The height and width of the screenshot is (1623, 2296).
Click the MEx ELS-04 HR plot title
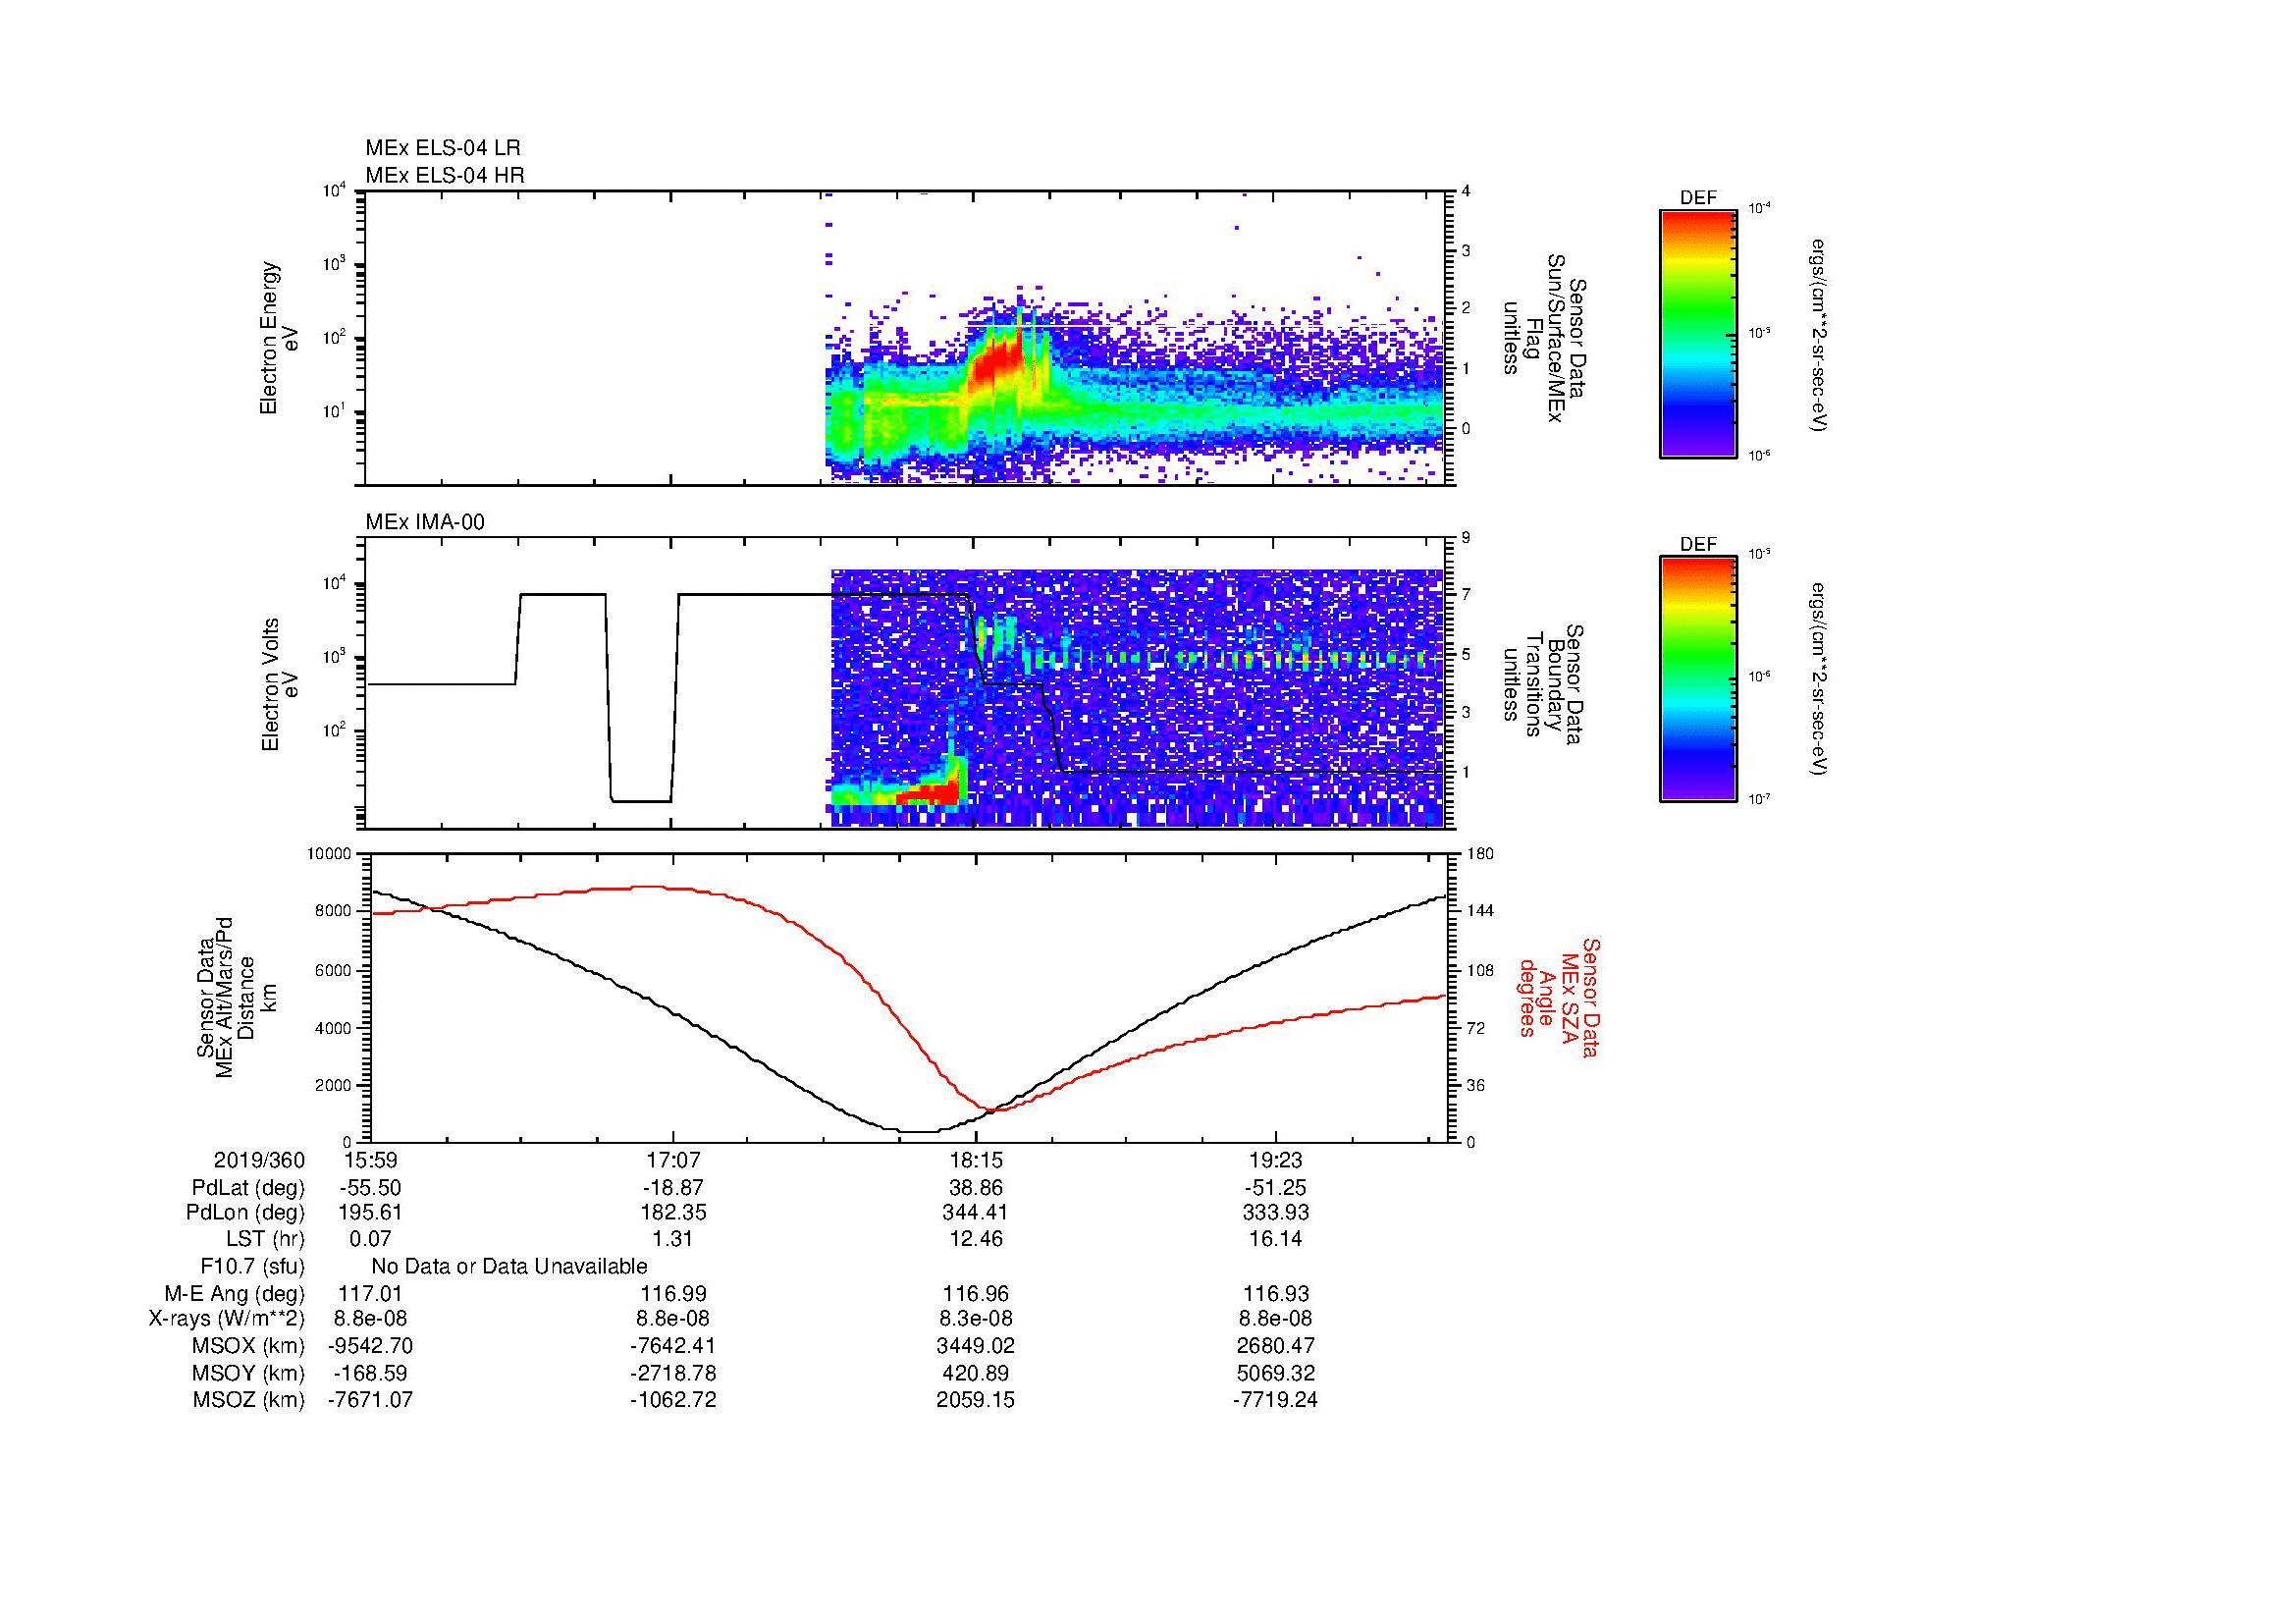[x=445, y=175]
